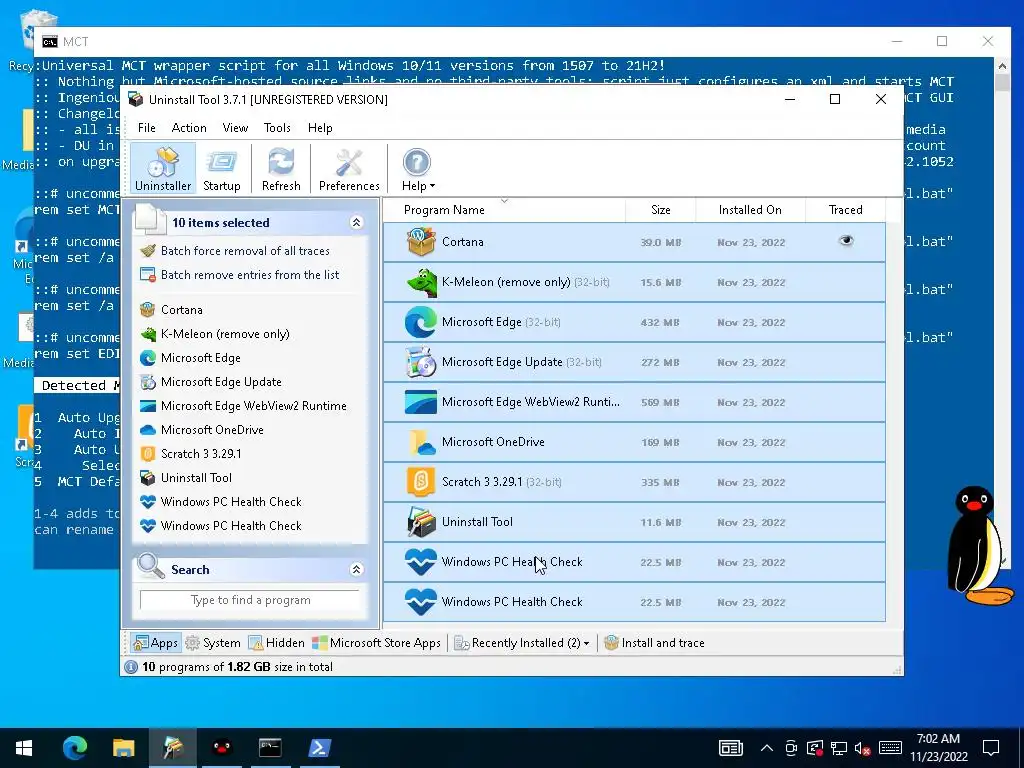
Task: Click the Microsoft Edge Update icon in list
Action: (x=421, y=362)
